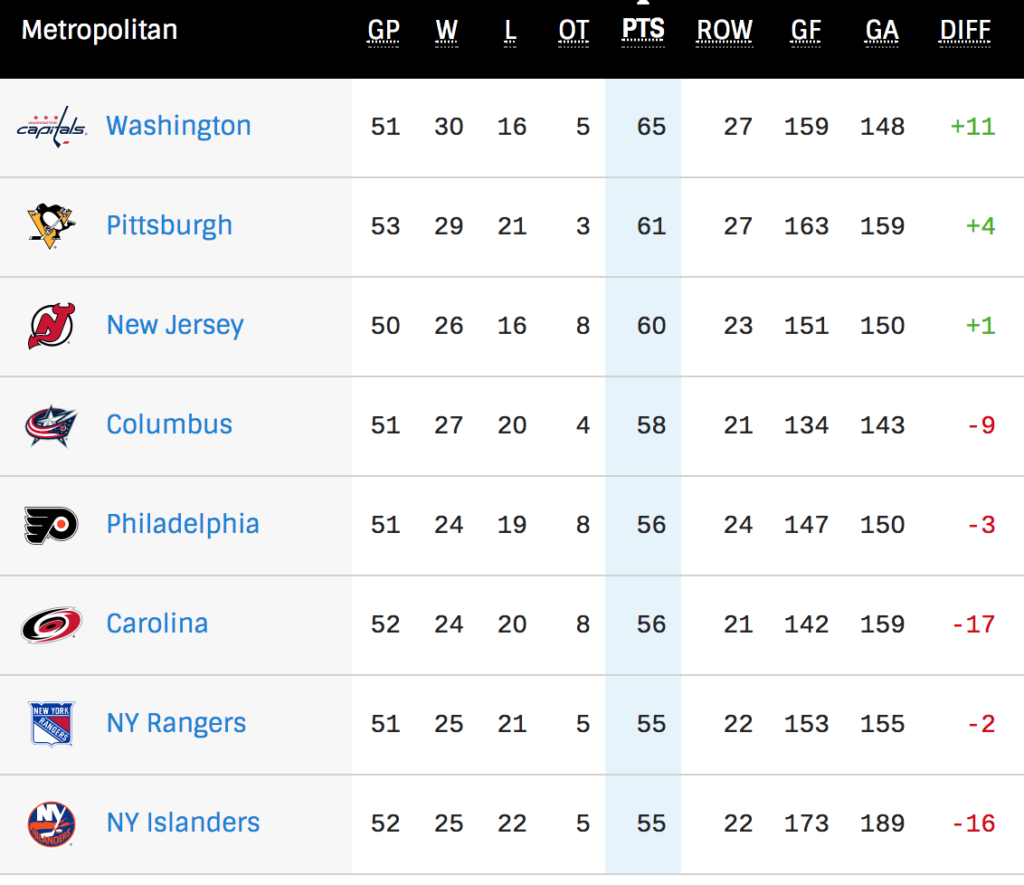Sort by OT column header

click(573, 31)
